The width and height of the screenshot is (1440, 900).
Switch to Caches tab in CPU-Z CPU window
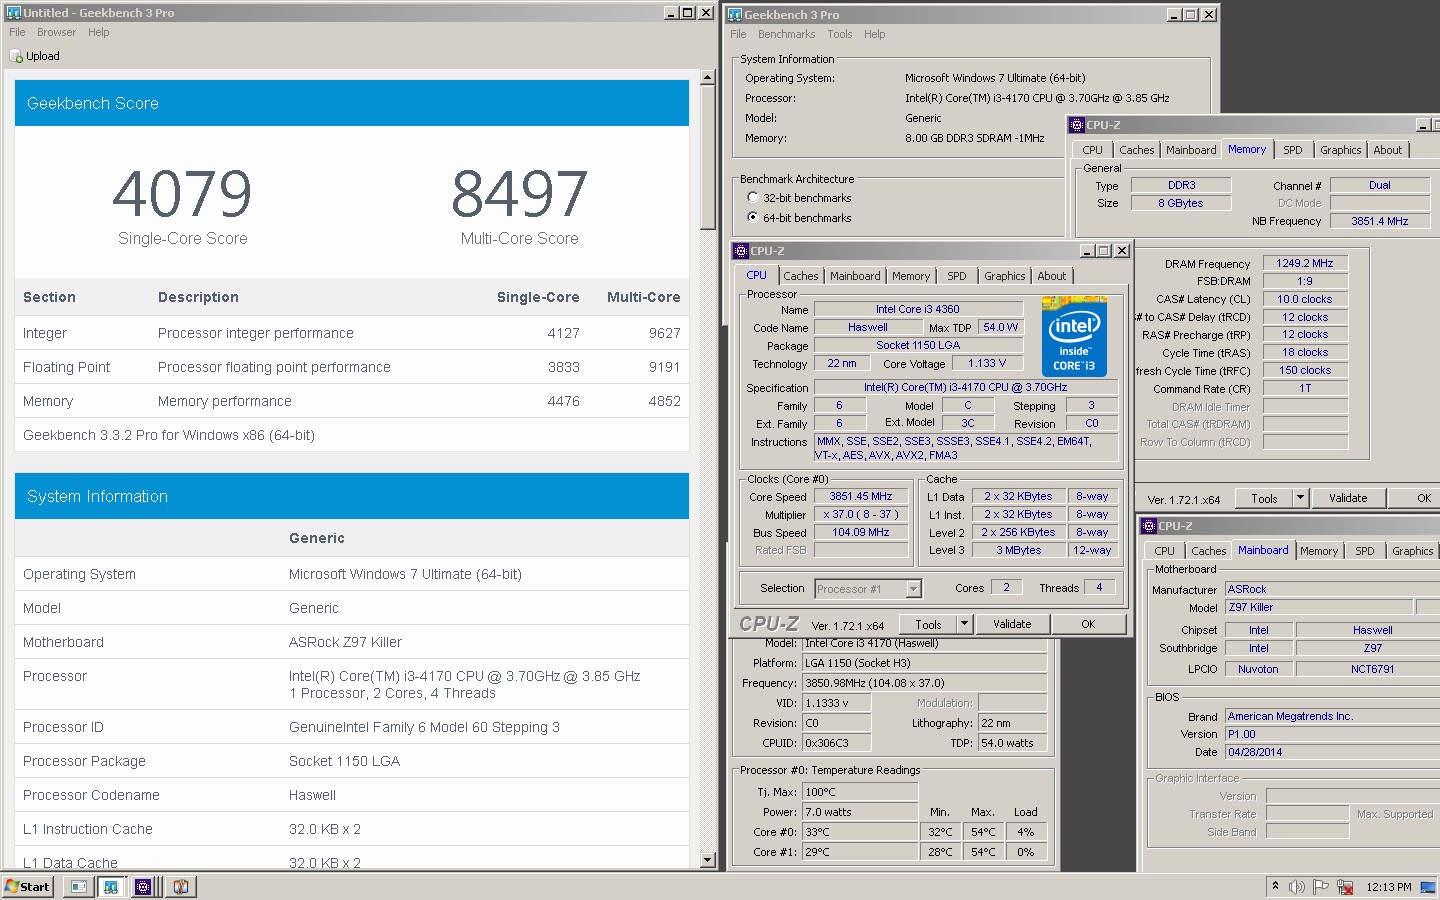point(801,276)
